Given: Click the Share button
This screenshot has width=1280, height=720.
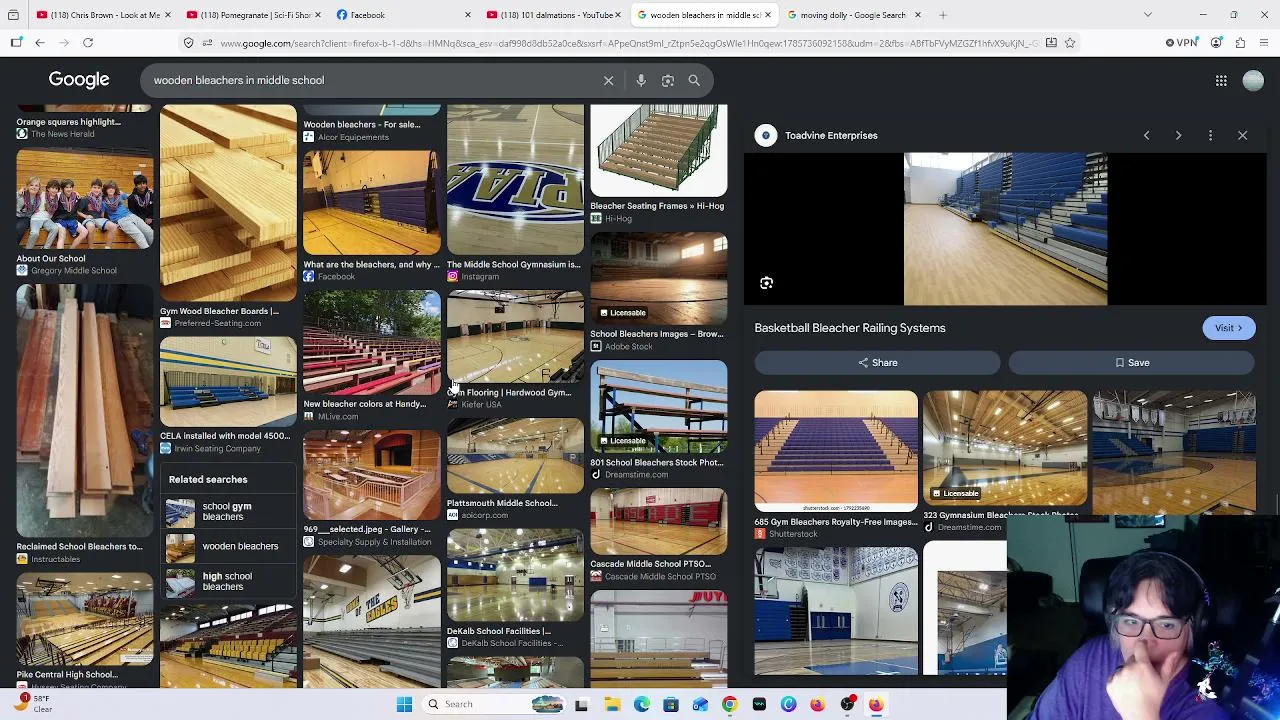Looking at the screenshot, I should point(878,363).
